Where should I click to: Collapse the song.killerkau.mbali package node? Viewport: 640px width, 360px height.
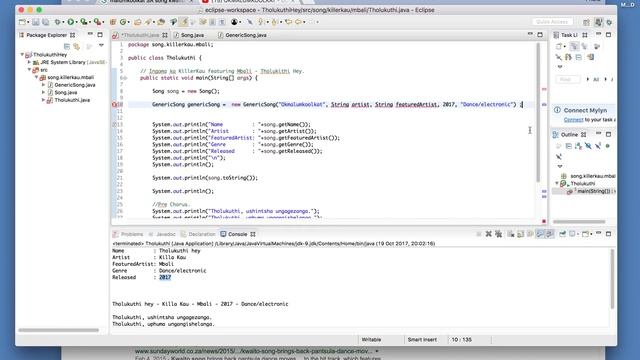point(36,77)
